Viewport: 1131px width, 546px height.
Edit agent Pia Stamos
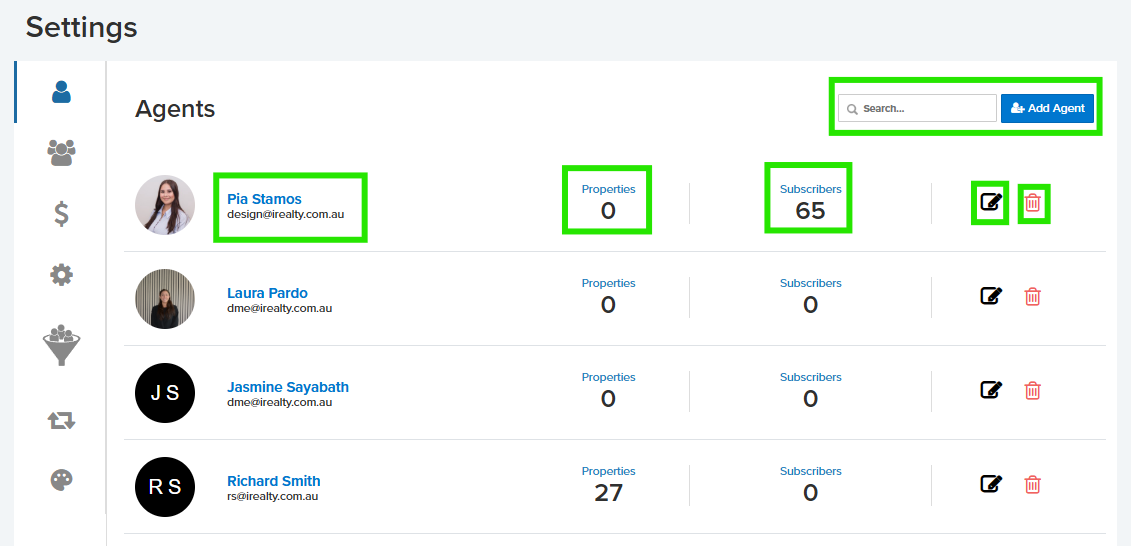tap(990, 203)
